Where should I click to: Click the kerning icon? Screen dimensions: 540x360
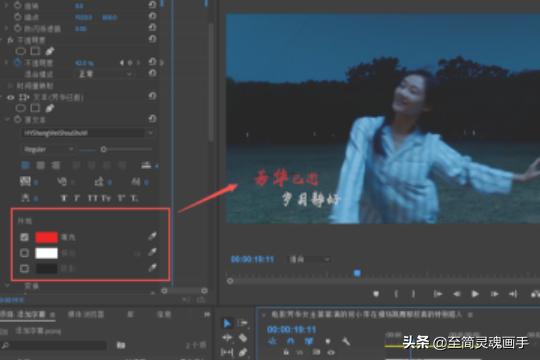click(62, 181)
